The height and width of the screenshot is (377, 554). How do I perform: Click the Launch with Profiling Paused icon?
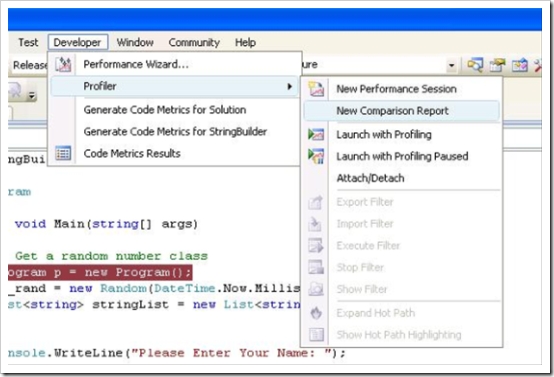pos(316,156)
